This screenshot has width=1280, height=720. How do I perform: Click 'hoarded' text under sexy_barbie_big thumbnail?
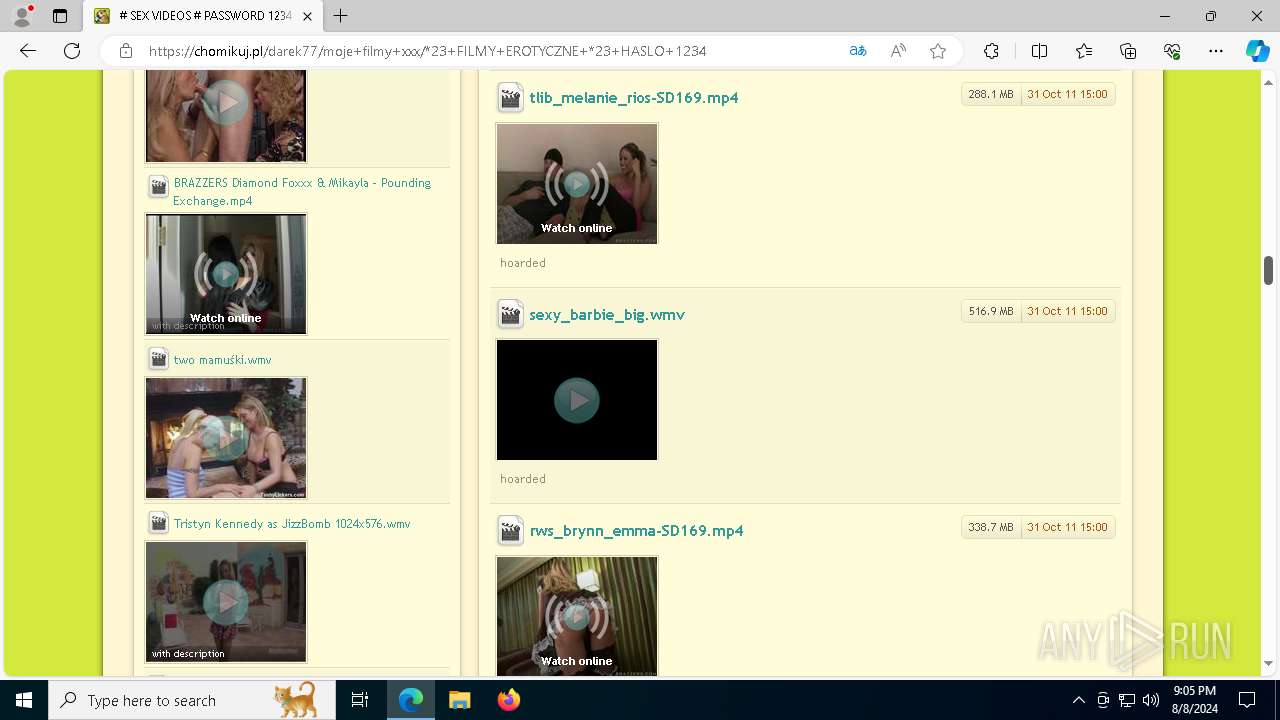(523, 479)
